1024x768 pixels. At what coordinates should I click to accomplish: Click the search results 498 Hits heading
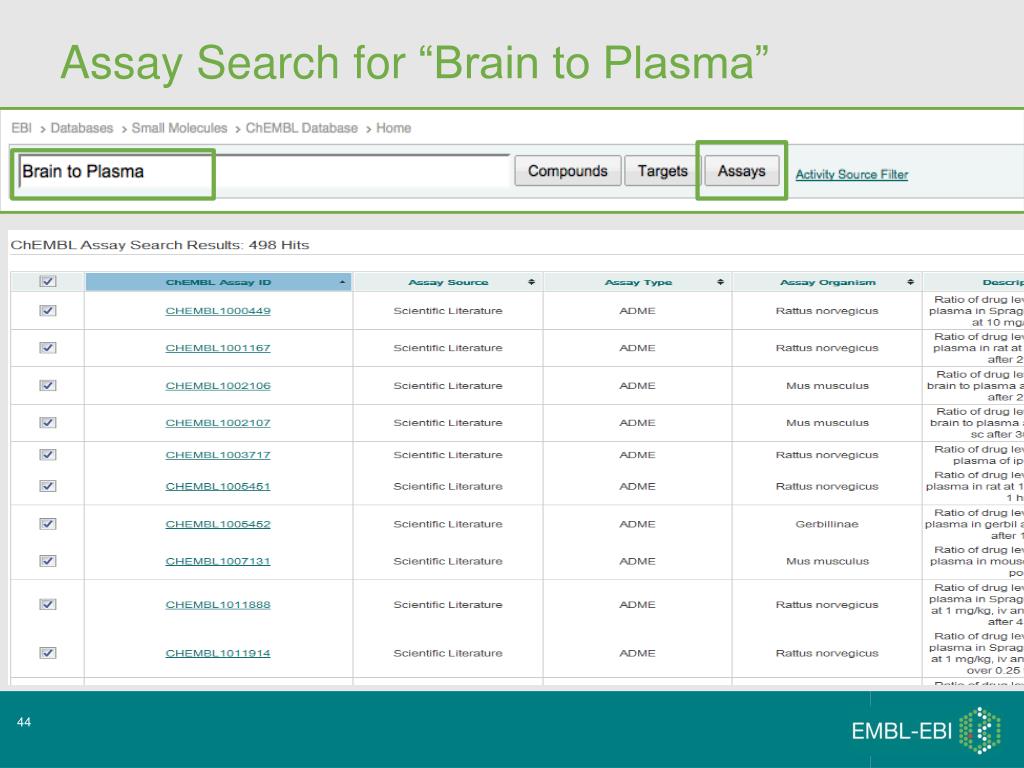pos(160,245)
